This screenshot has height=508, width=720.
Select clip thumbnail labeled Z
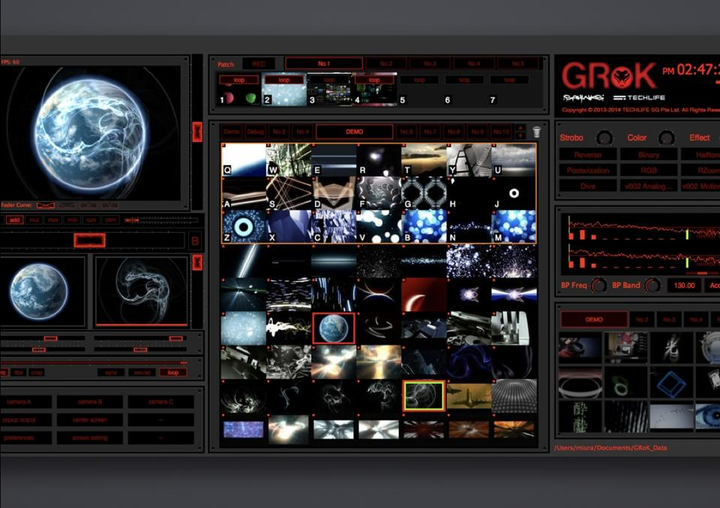tap(244, 226)
